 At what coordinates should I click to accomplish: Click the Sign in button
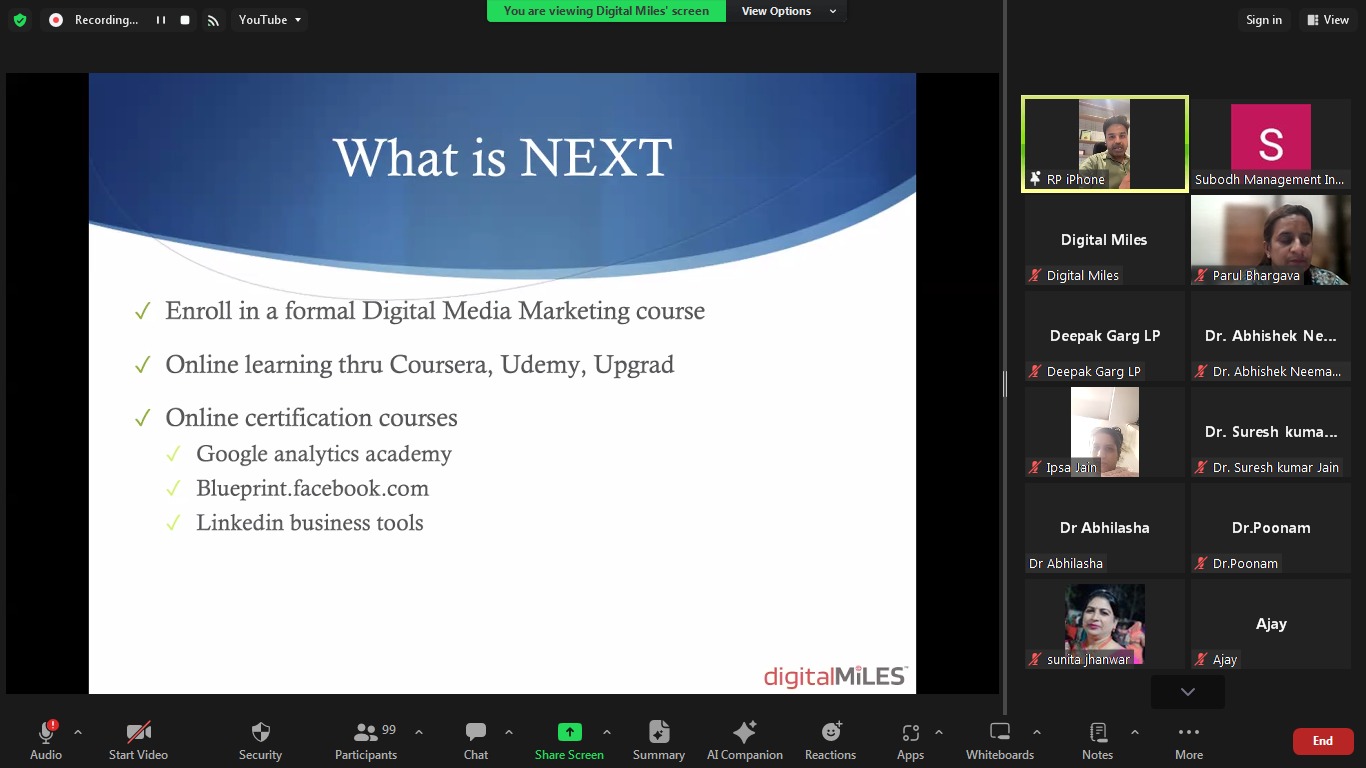tap(1263, 20)
